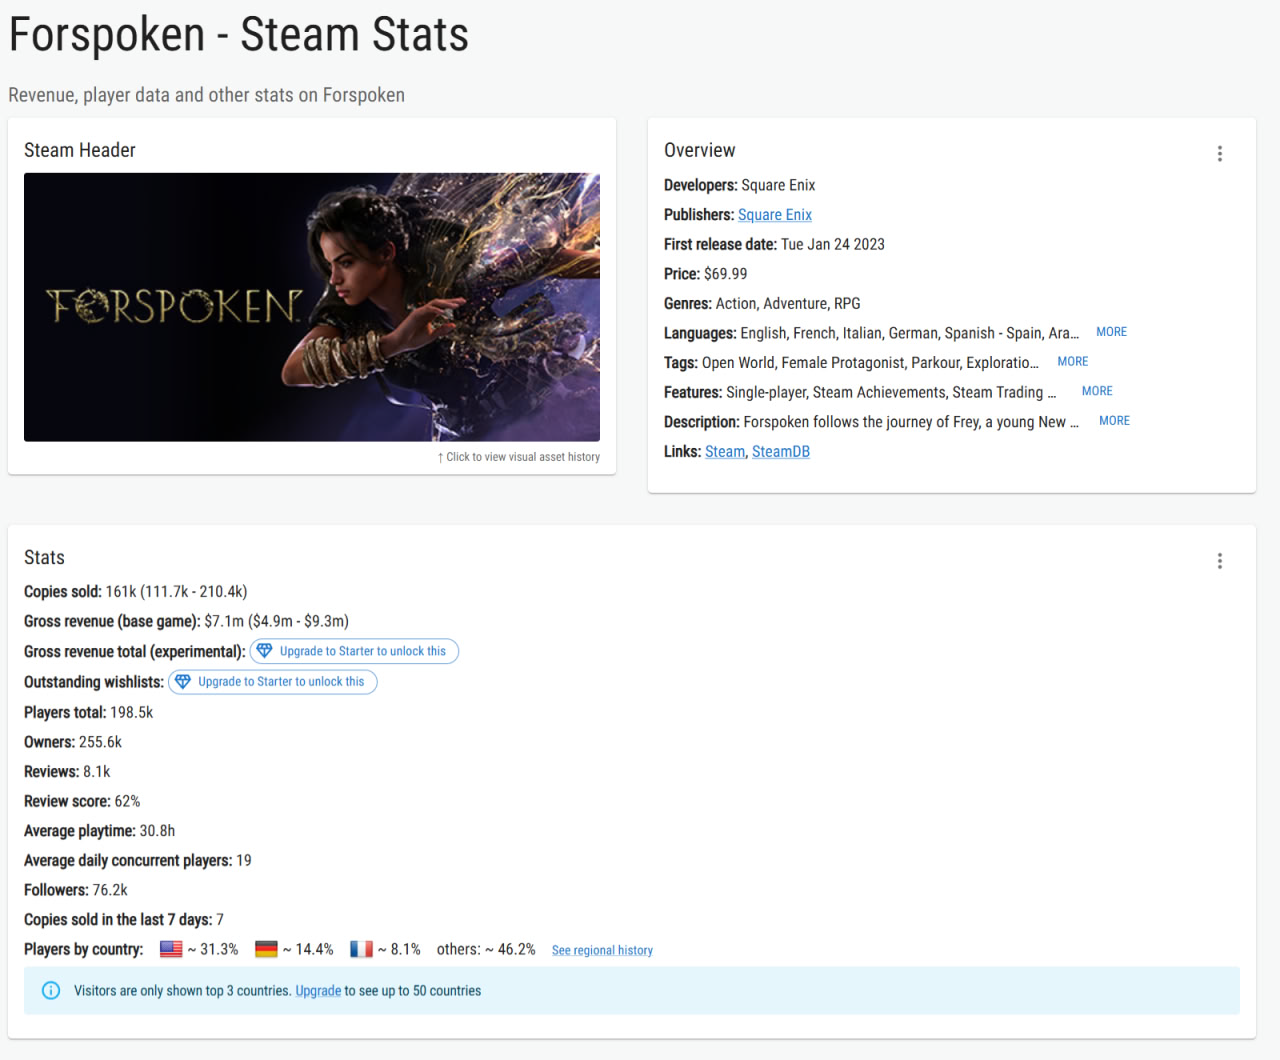Expand the Tags list with MORE

[x=1073, y=362]
